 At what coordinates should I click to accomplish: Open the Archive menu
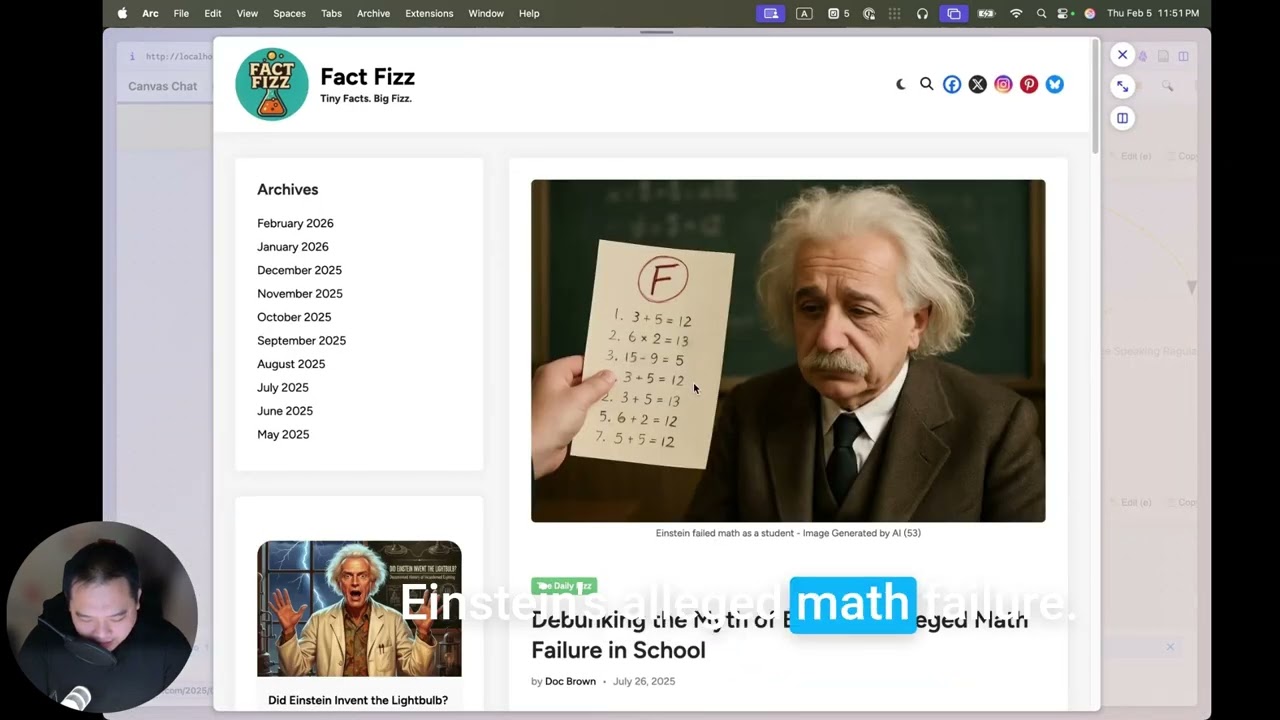pos(373,13)
